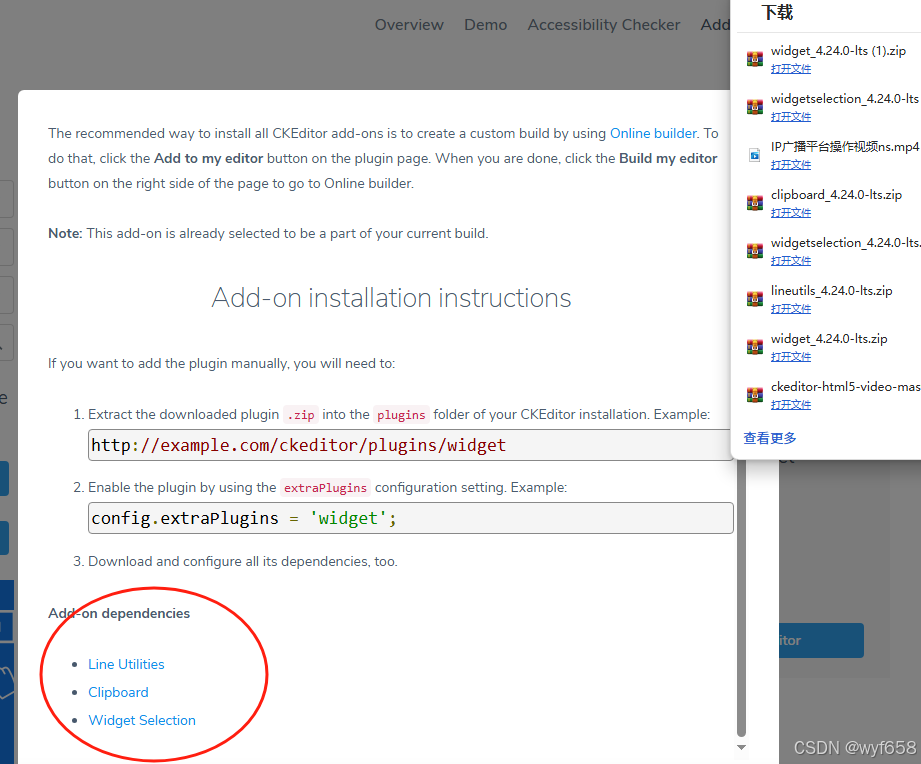Select the clipboard_4.24.0-lts.zip file name
921x764 pixels.
tap(836, 195)
